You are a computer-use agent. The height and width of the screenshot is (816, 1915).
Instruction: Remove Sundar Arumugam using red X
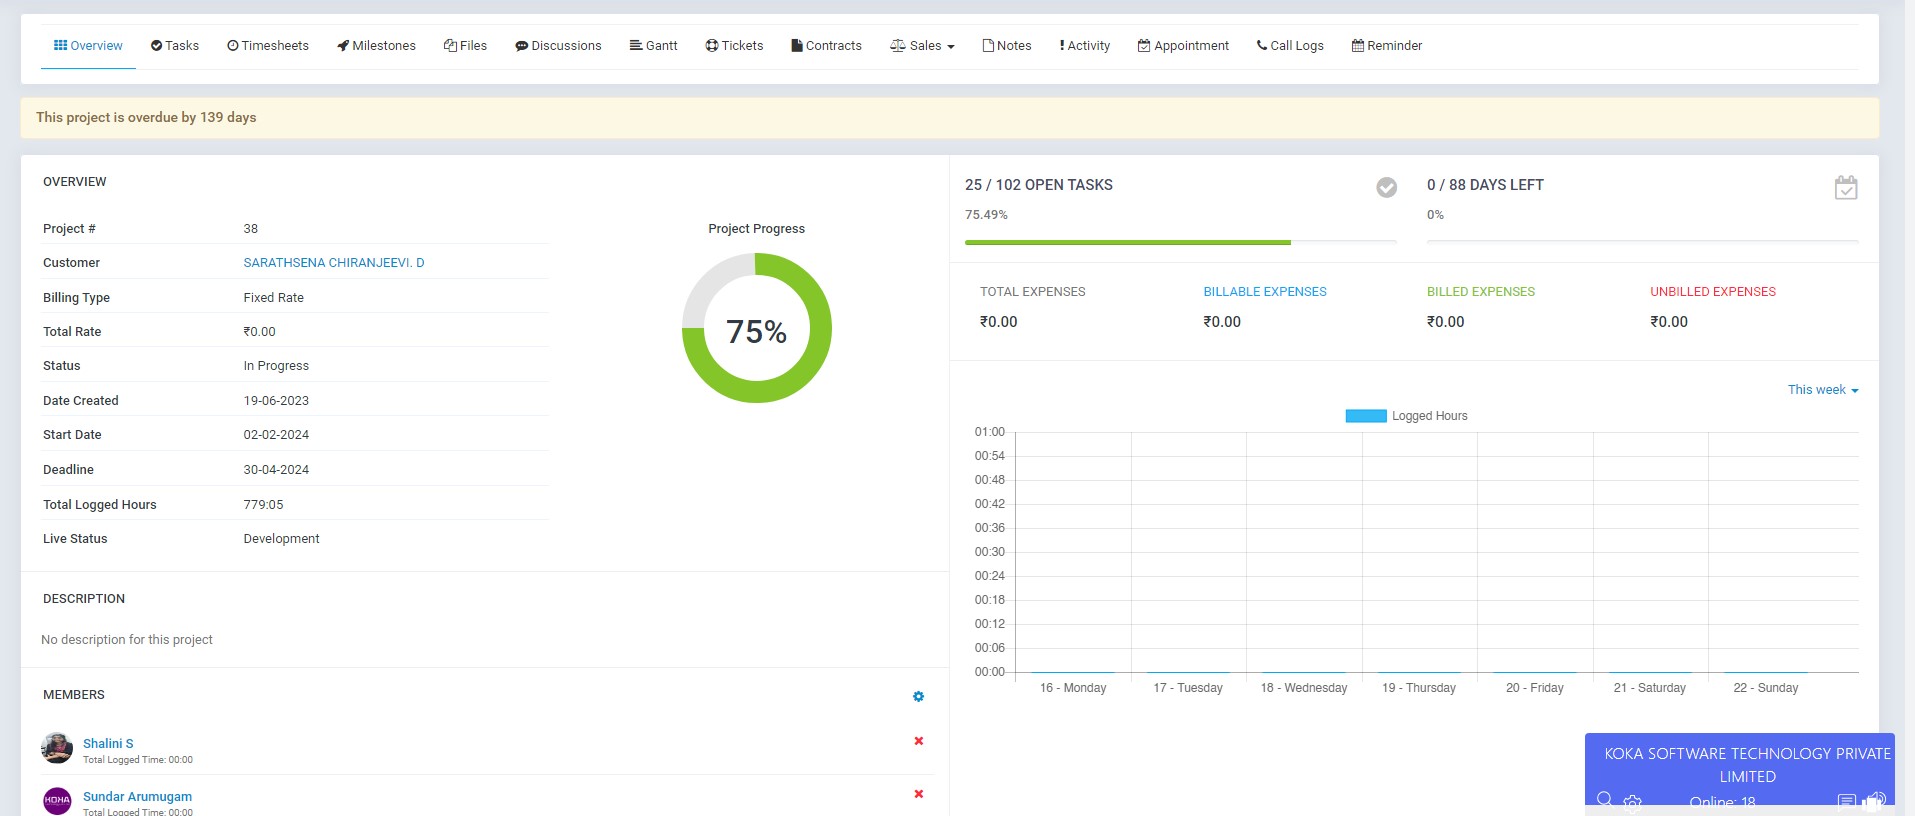(918, 794)
